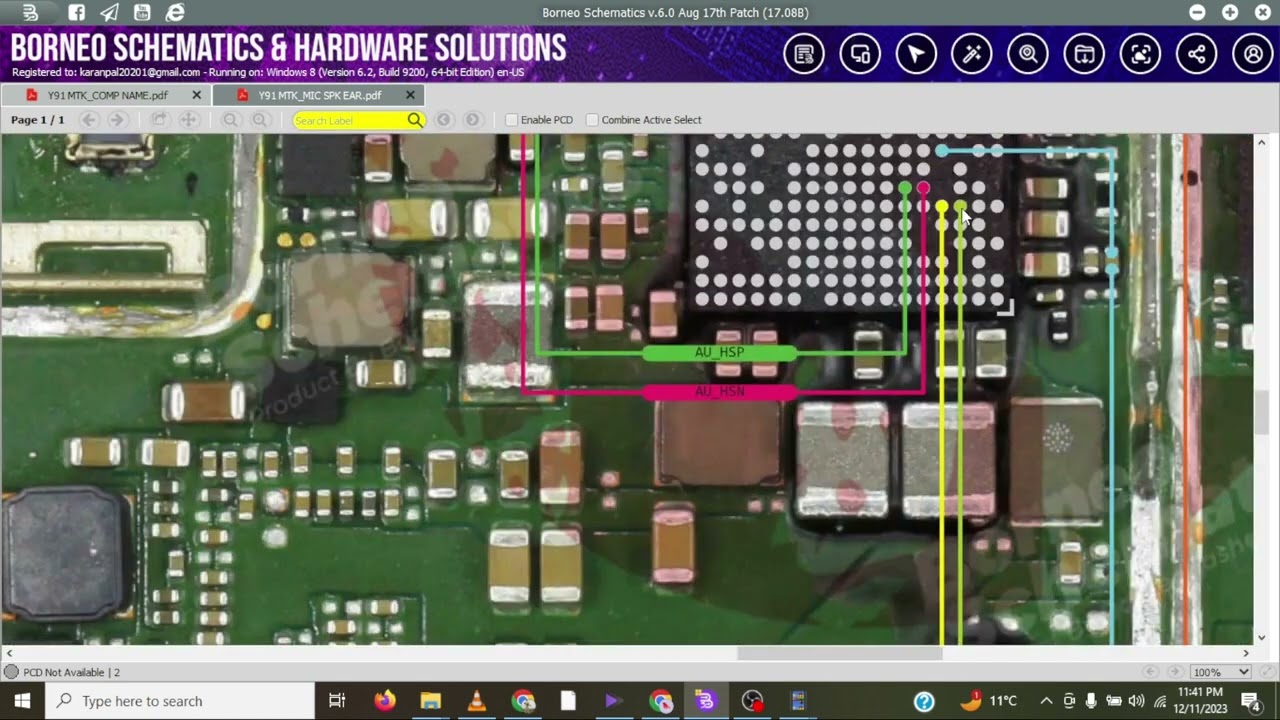Viewport: 1280px width, 720px height.
Task: Click the screen capture round icon
Action: click(1140, 54)
